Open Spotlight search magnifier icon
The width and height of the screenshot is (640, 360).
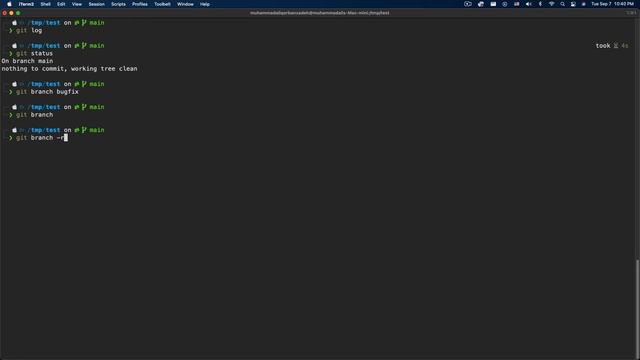click(x=562, y=4)
